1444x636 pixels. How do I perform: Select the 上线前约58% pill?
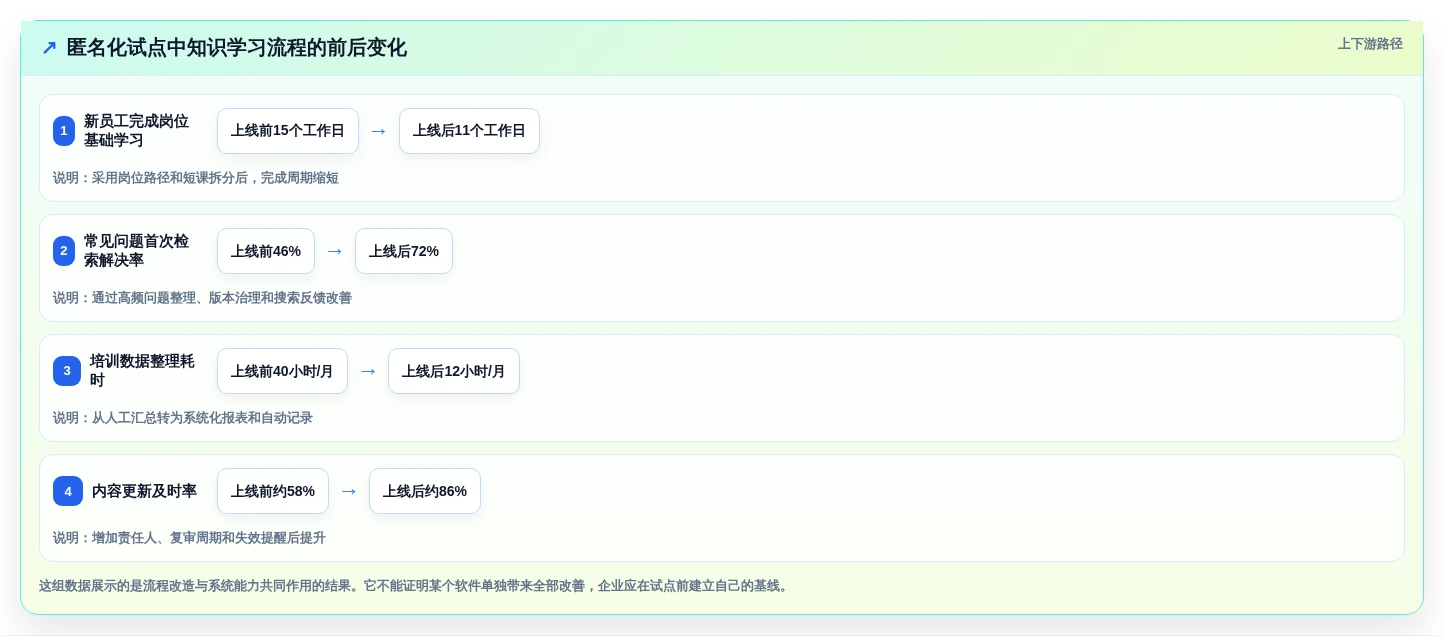pyautogui.click(x=273, y=491)
